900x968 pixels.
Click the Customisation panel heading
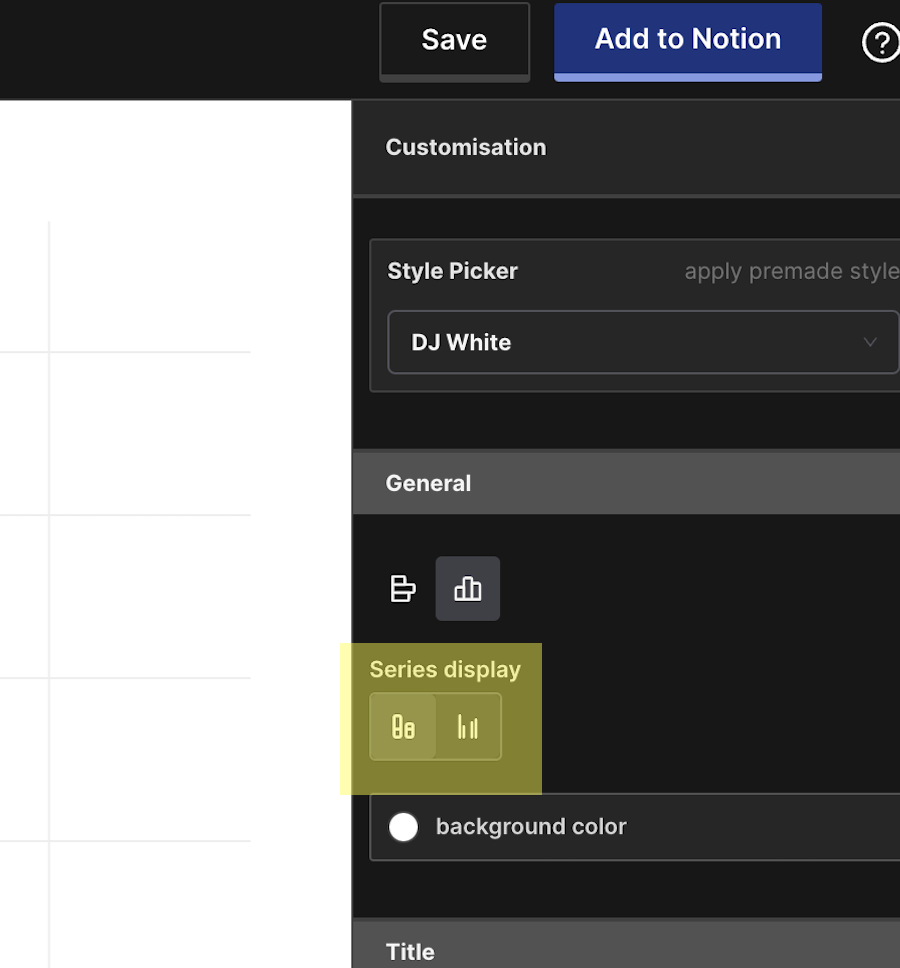tap(466, 147)
